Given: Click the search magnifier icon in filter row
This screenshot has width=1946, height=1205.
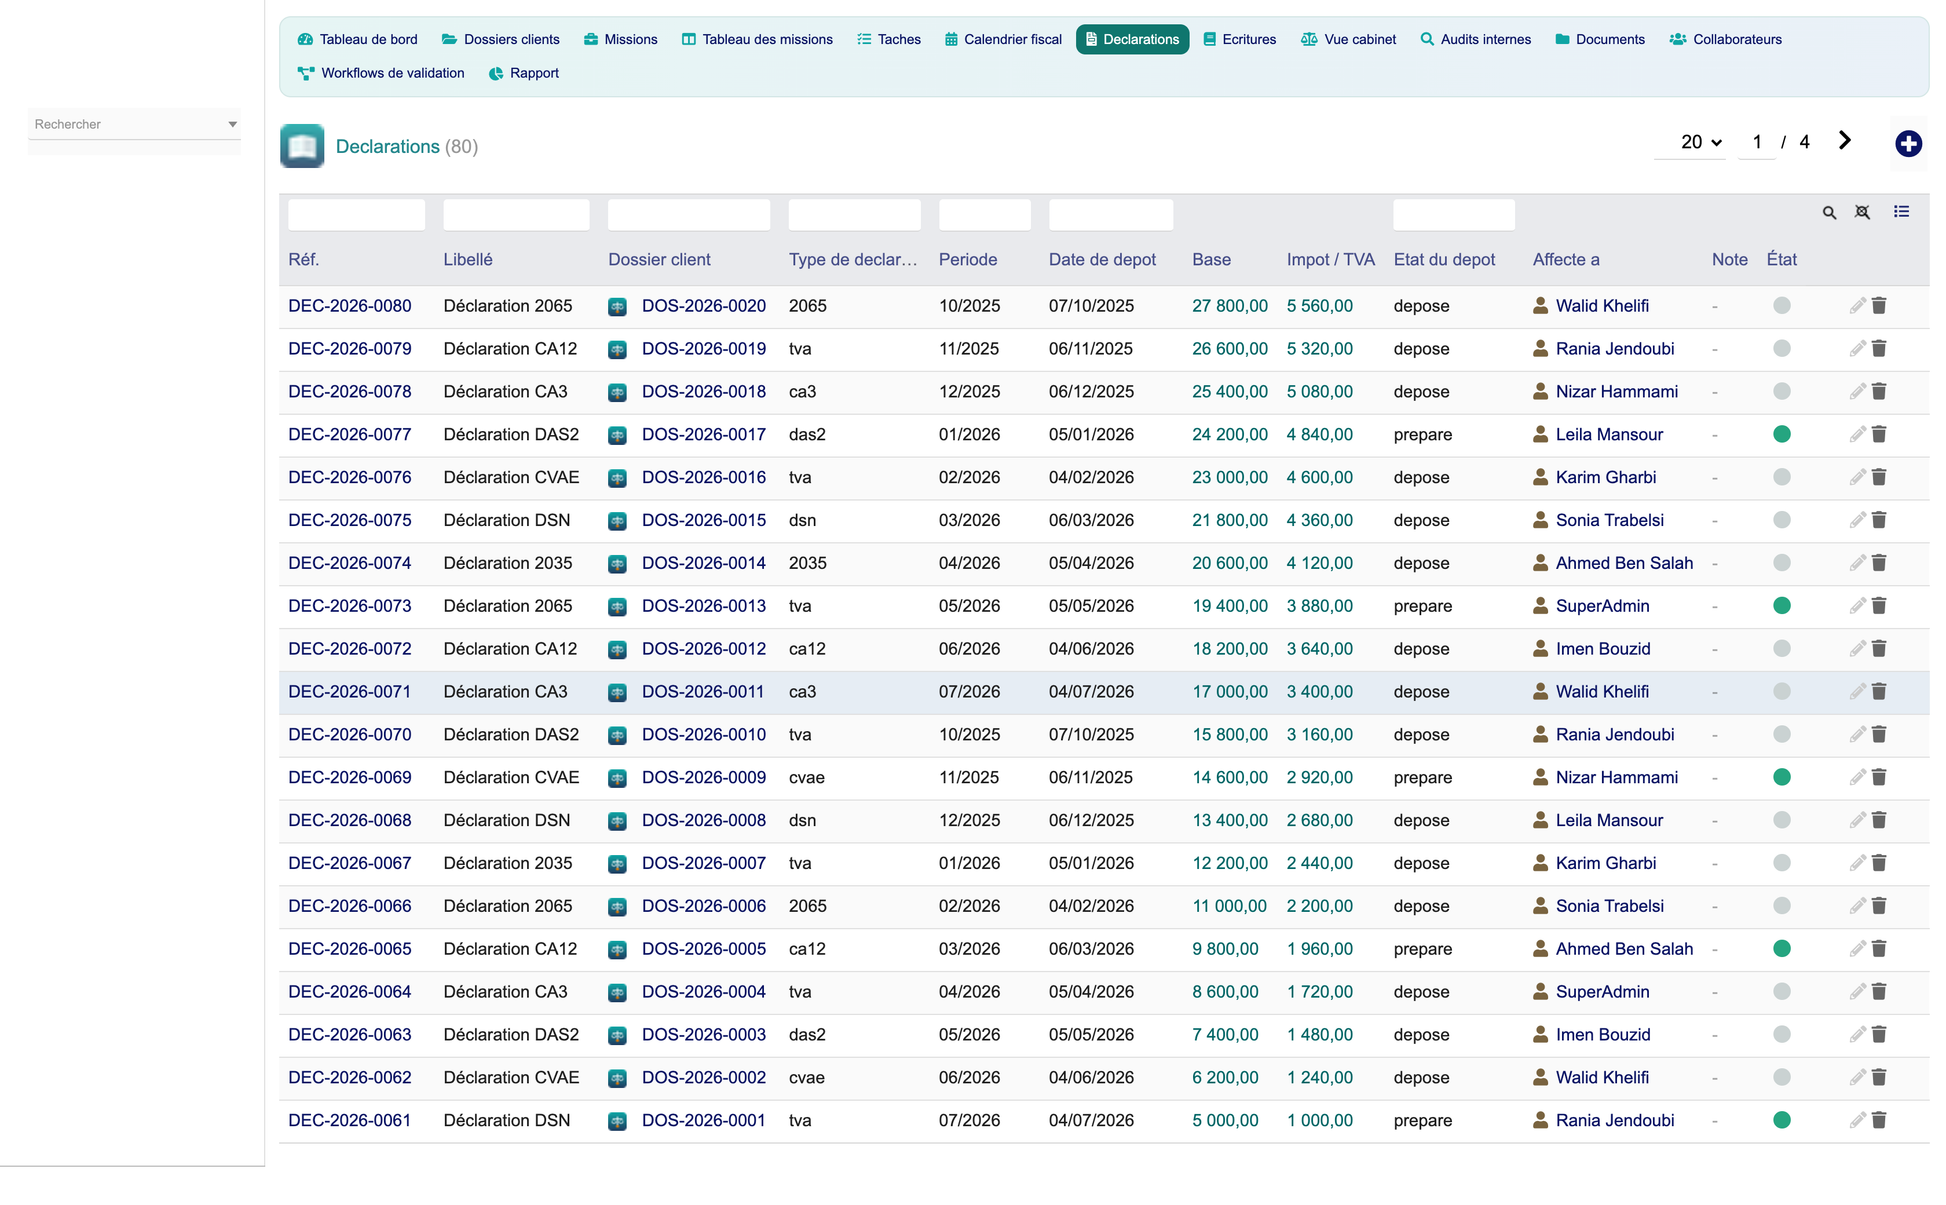Looking at the screenshot, I should point(1829,212).
